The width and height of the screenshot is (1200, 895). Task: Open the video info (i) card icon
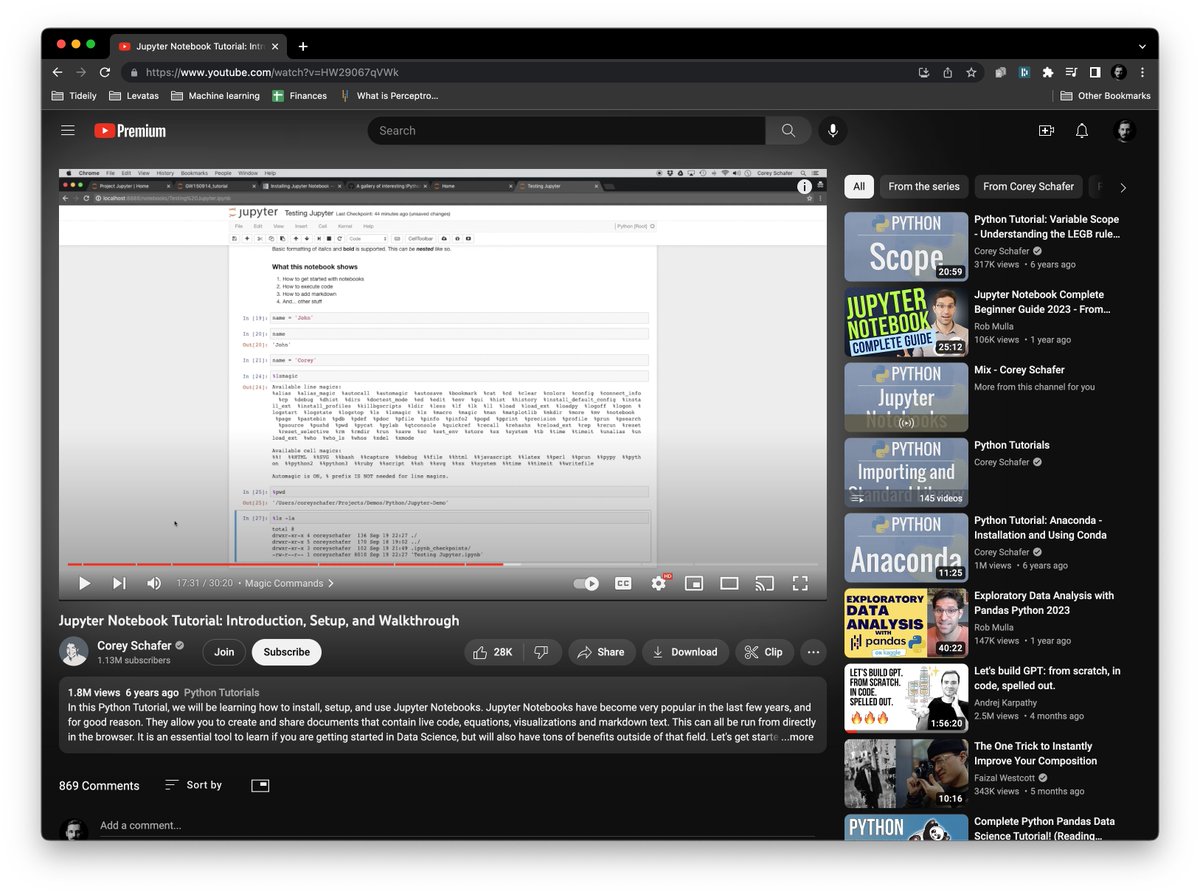coord(804,187)
